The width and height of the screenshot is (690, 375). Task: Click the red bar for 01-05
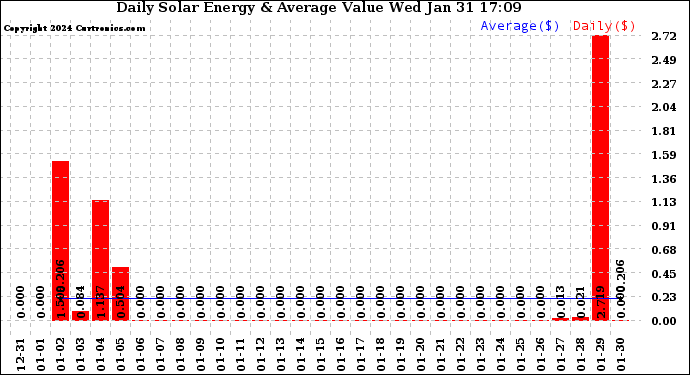tap(120, 294)
